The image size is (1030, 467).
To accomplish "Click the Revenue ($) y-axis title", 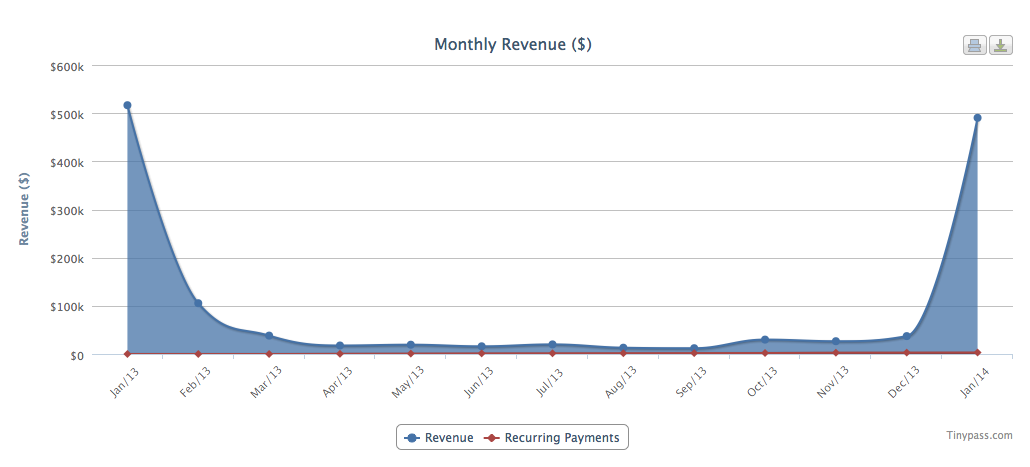I will [x=25, y=209].
